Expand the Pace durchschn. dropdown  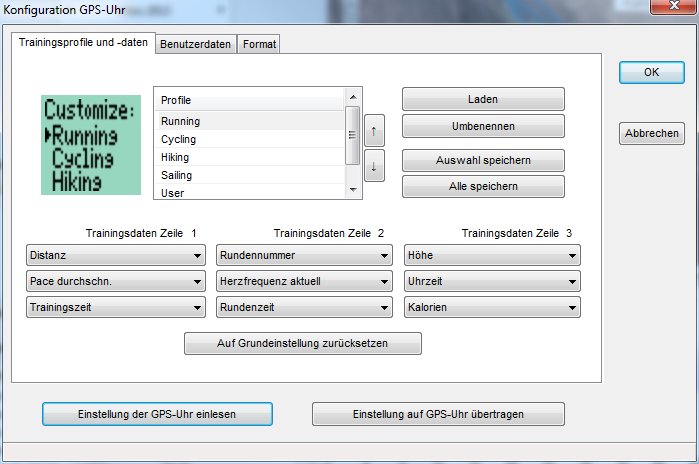(x=116, y=281)
